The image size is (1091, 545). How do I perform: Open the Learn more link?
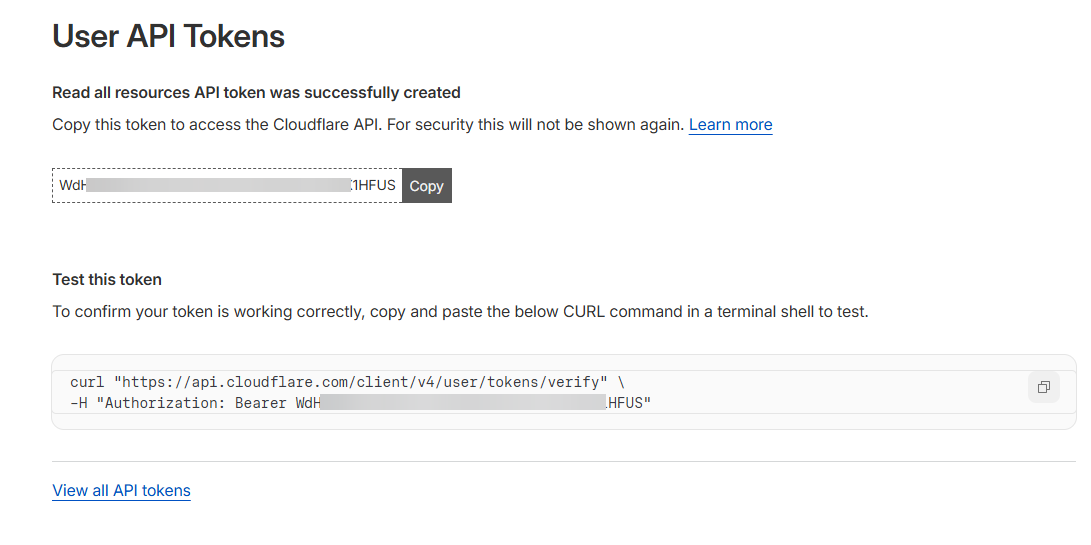point(730,125)
